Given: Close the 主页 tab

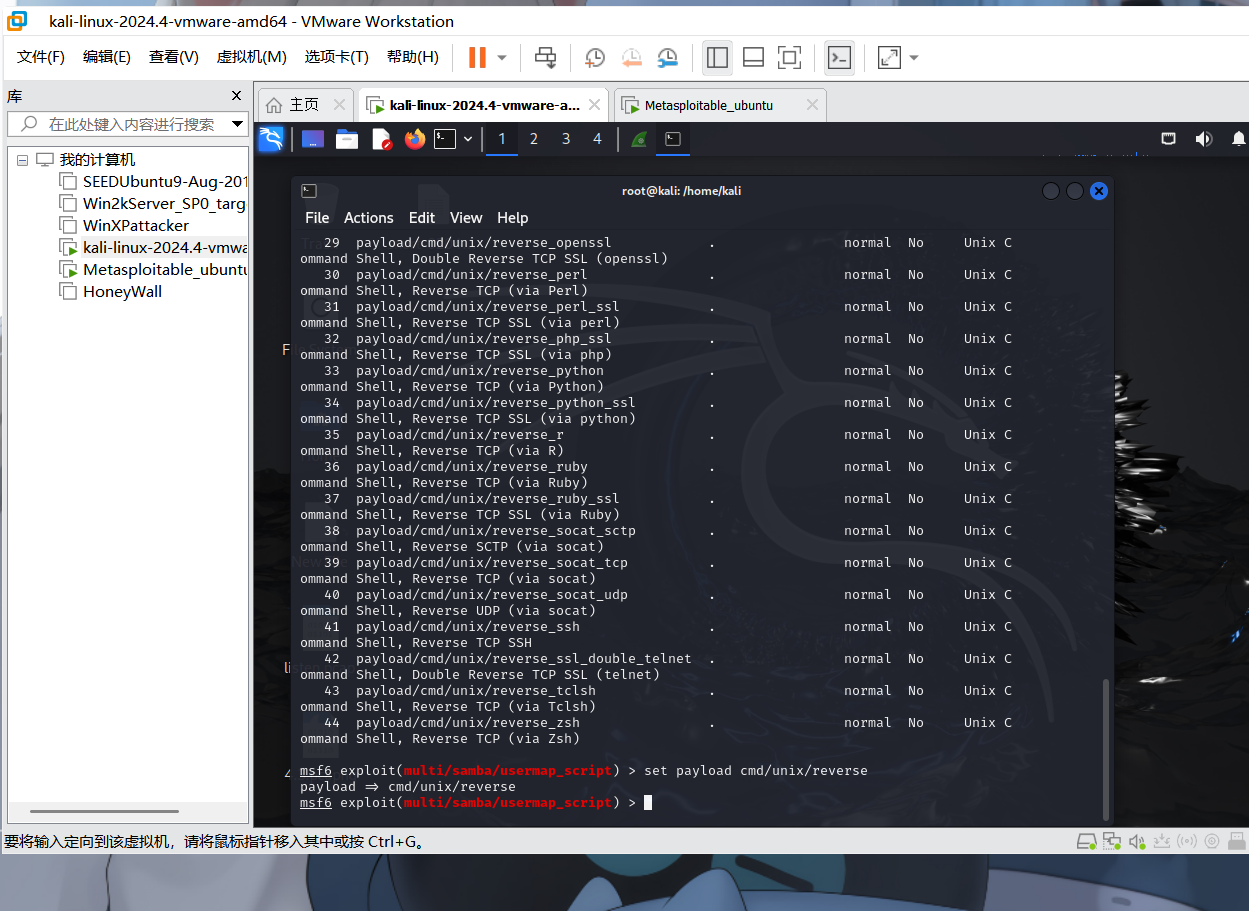Looking at the screenshot, I should (340, 105).
